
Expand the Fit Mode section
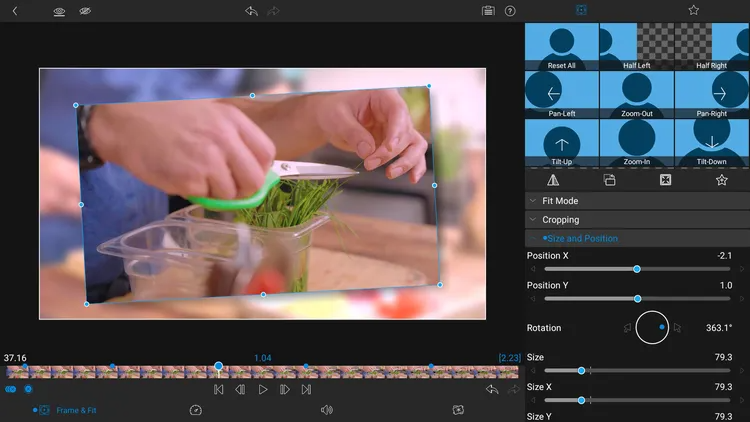pyautogui.click(x=560, y=201)
